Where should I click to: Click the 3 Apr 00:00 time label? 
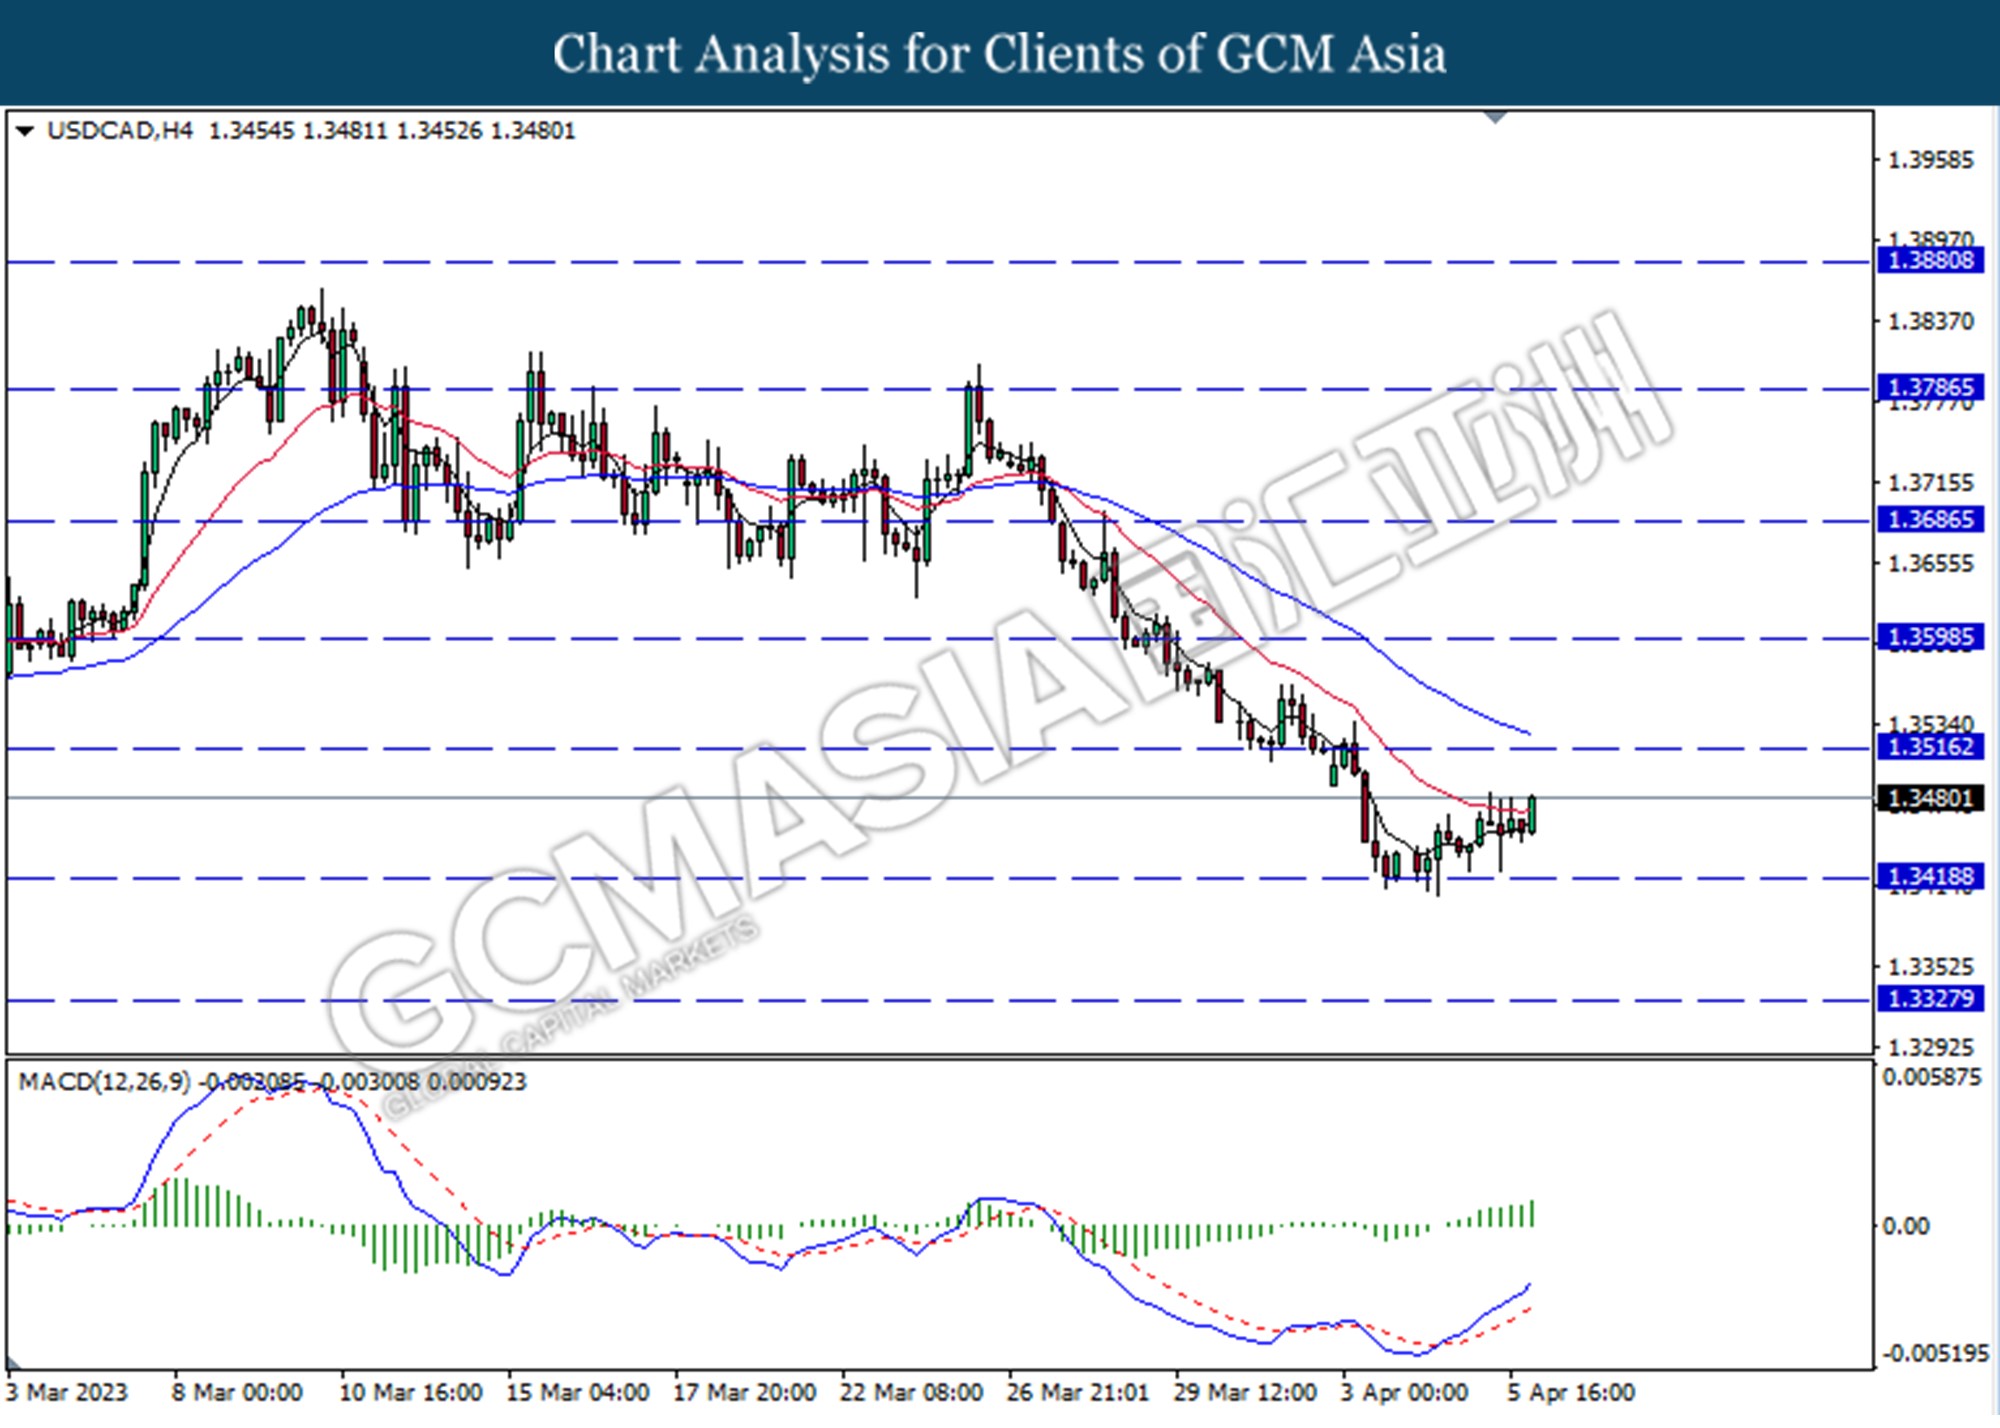click(1405, 1393)
